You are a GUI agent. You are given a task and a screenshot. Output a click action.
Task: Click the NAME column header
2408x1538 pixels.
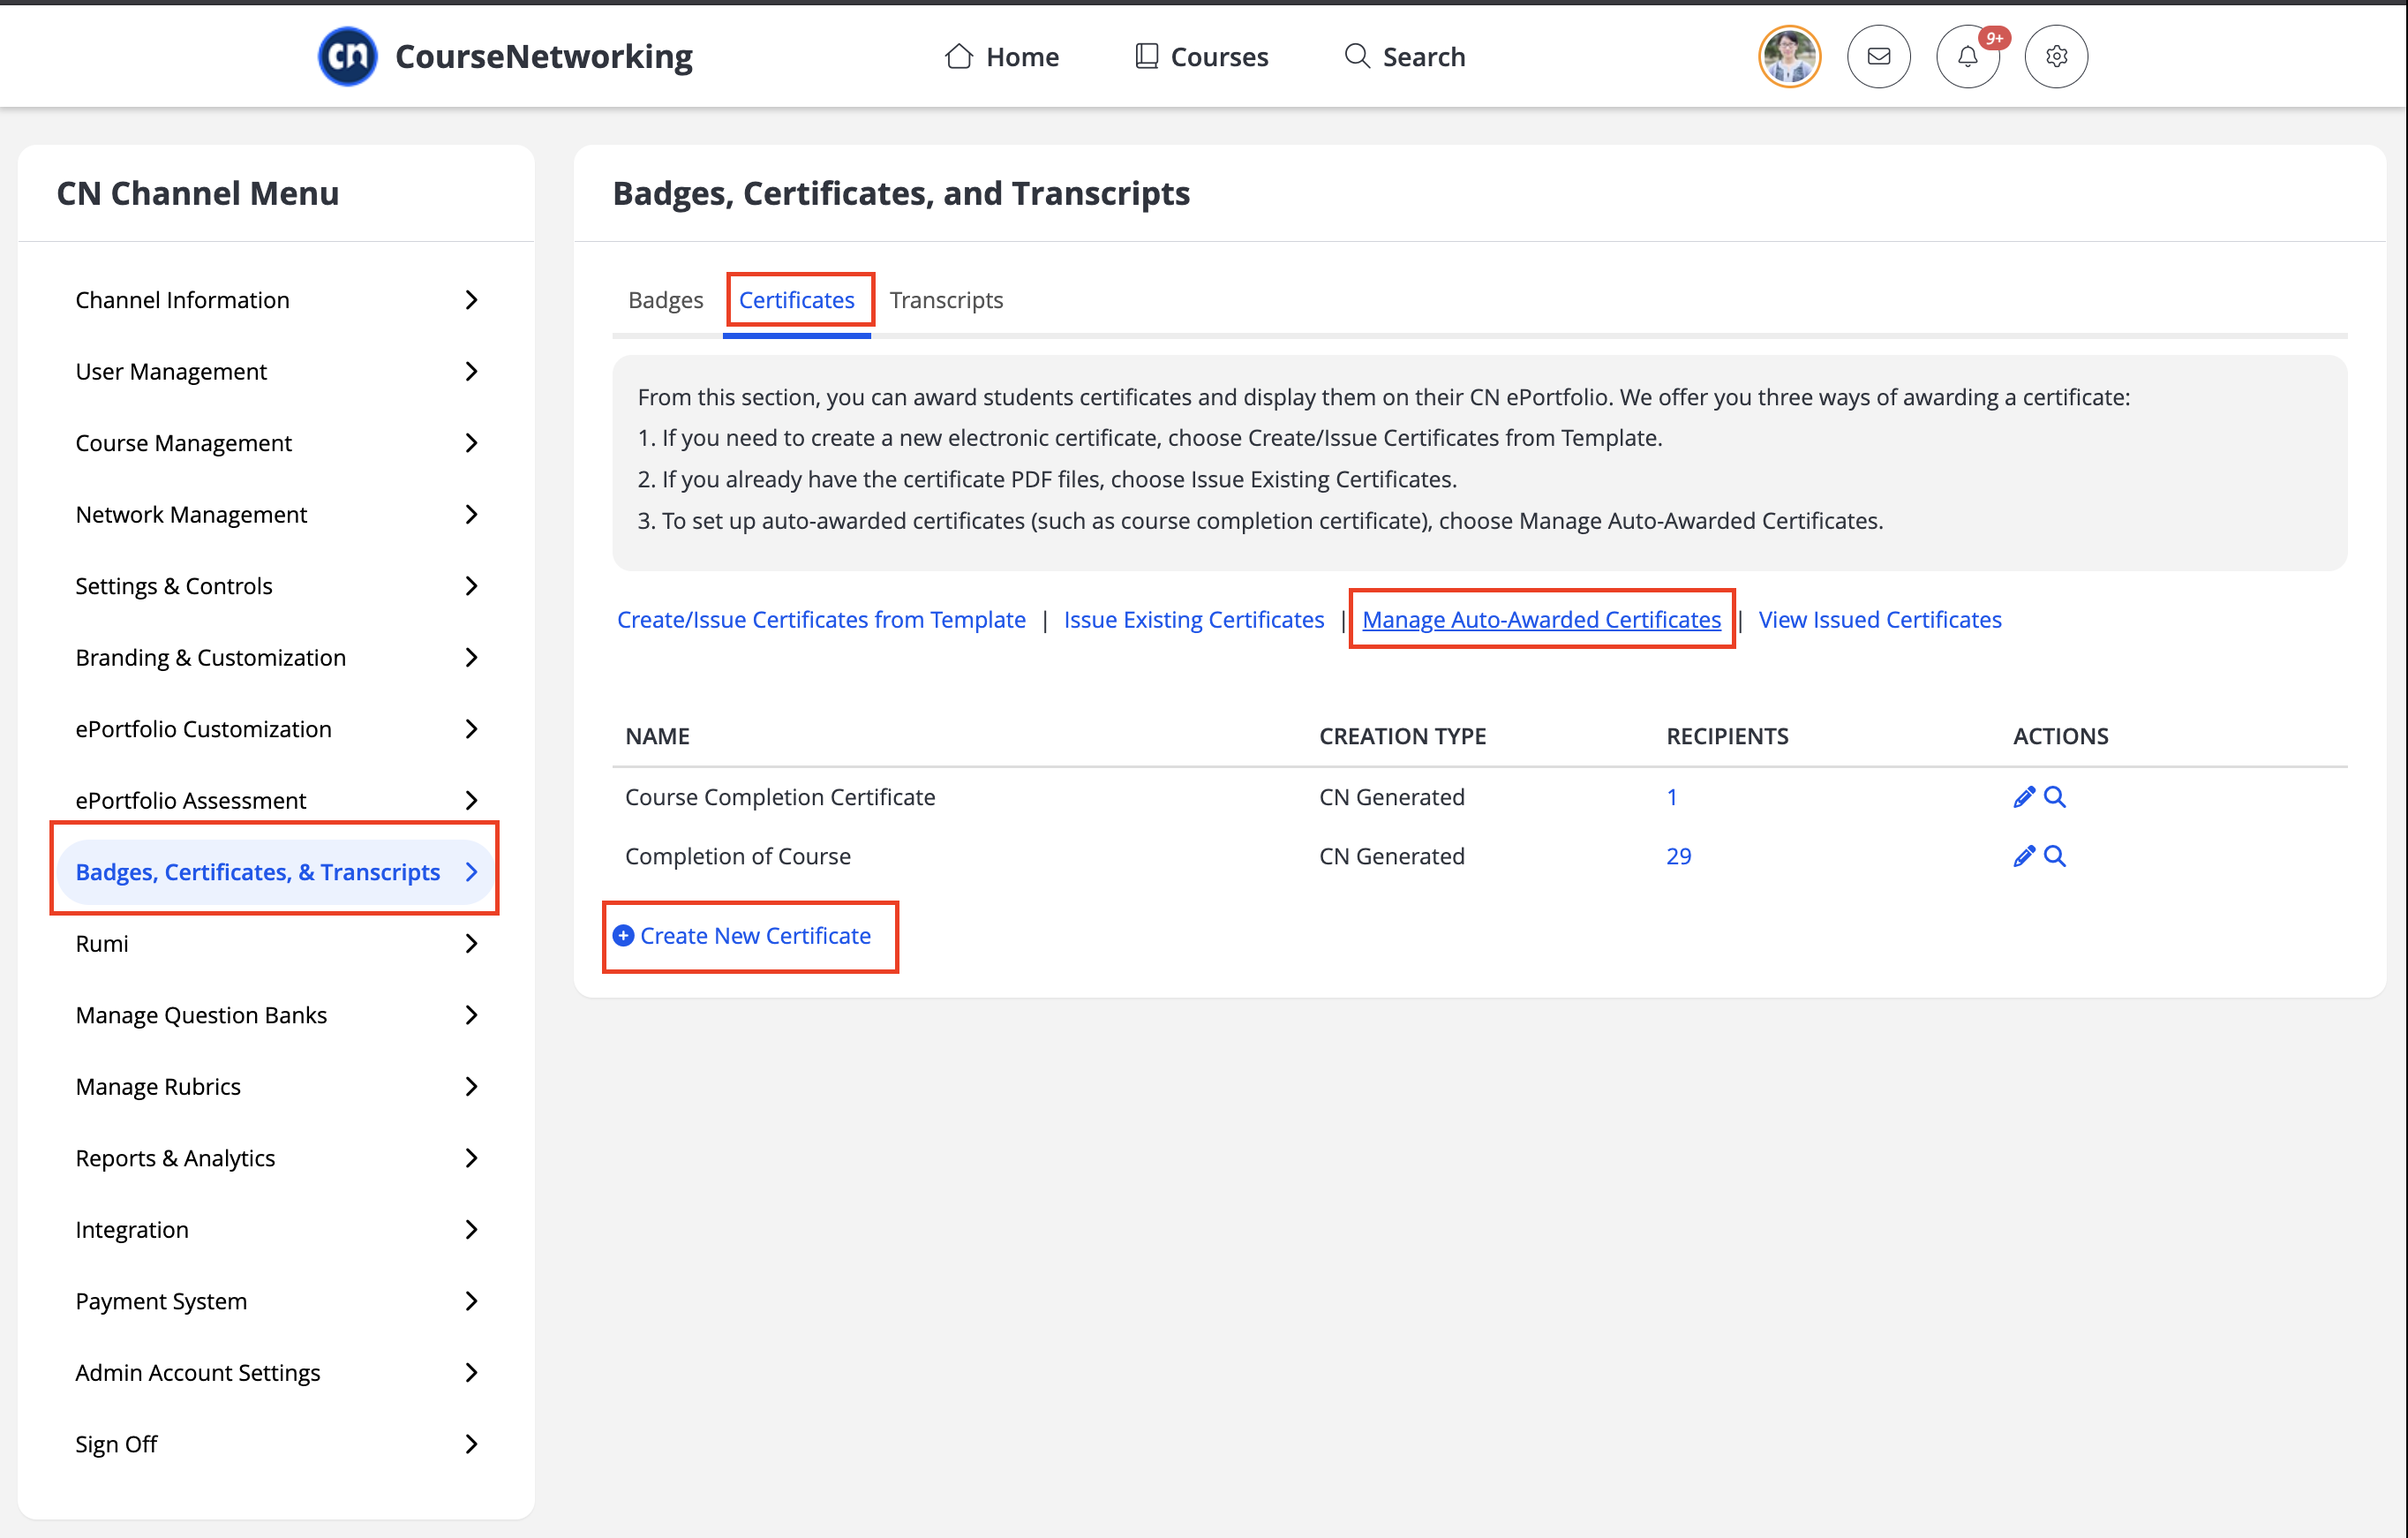(x=657, y=736)
